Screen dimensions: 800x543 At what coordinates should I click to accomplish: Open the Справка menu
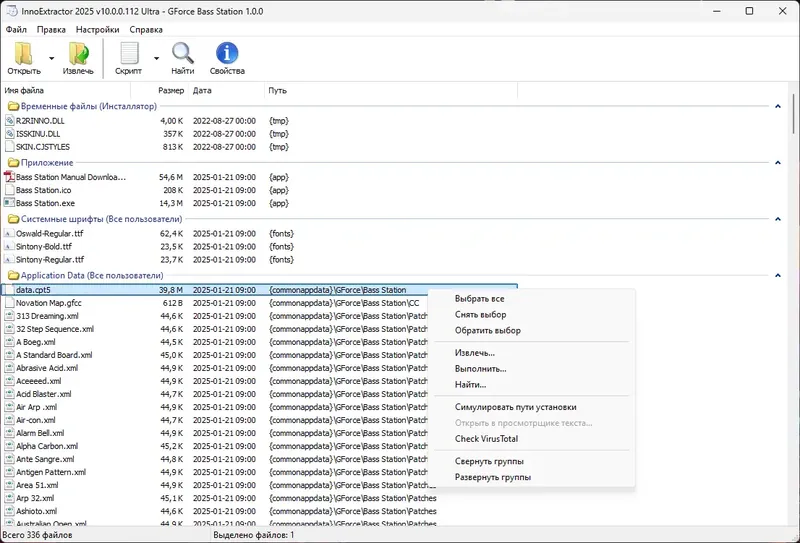(146, 30)
